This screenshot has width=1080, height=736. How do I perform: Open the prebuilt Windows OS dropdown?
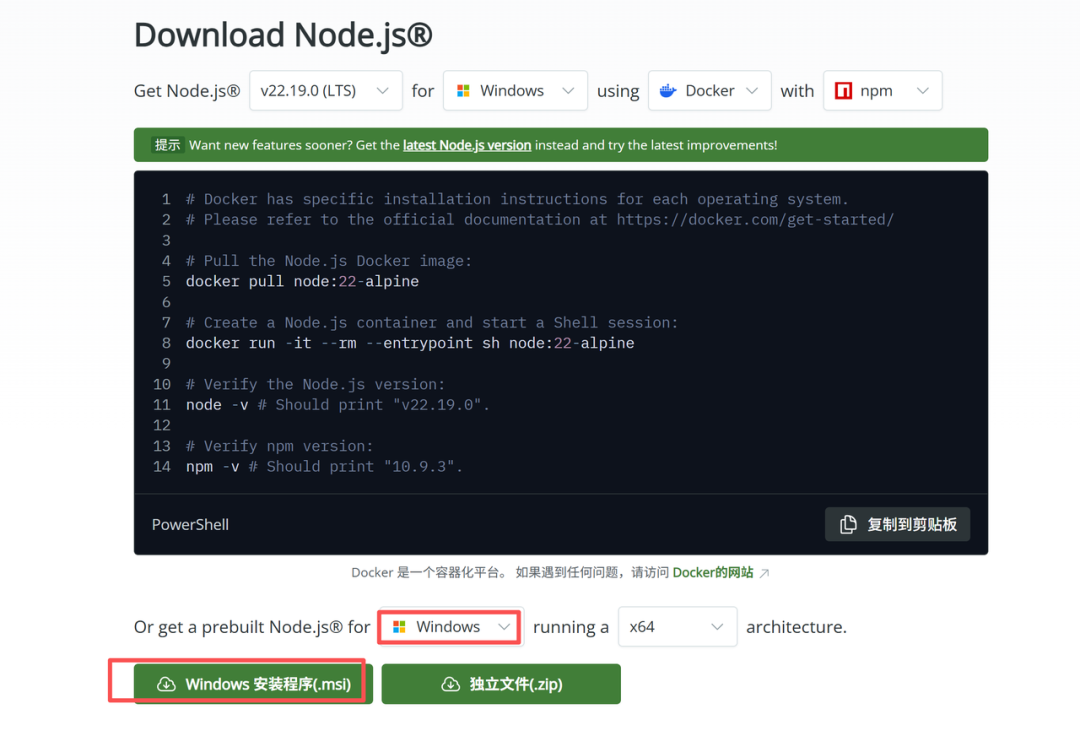click(x=450, y=627)
